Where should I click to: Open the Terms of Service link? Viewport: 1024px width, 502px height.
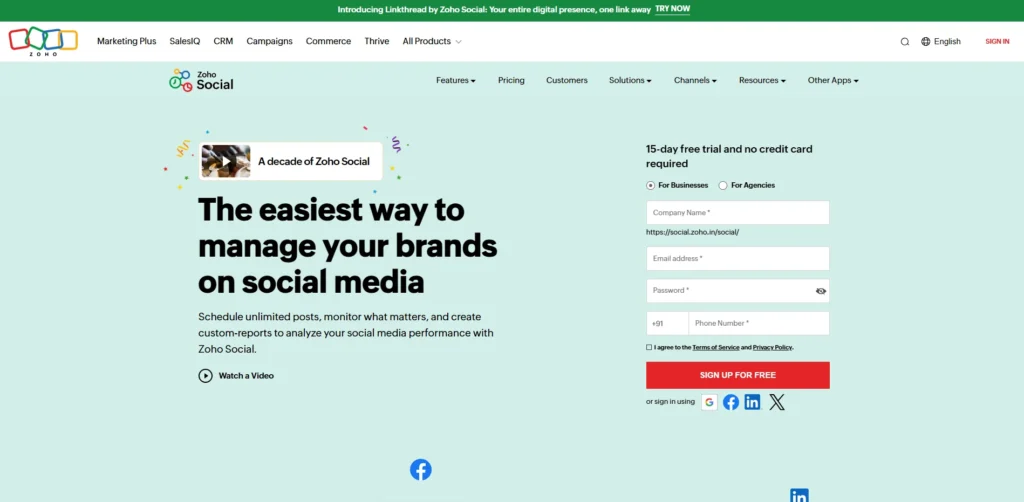[x=716, y=347]
